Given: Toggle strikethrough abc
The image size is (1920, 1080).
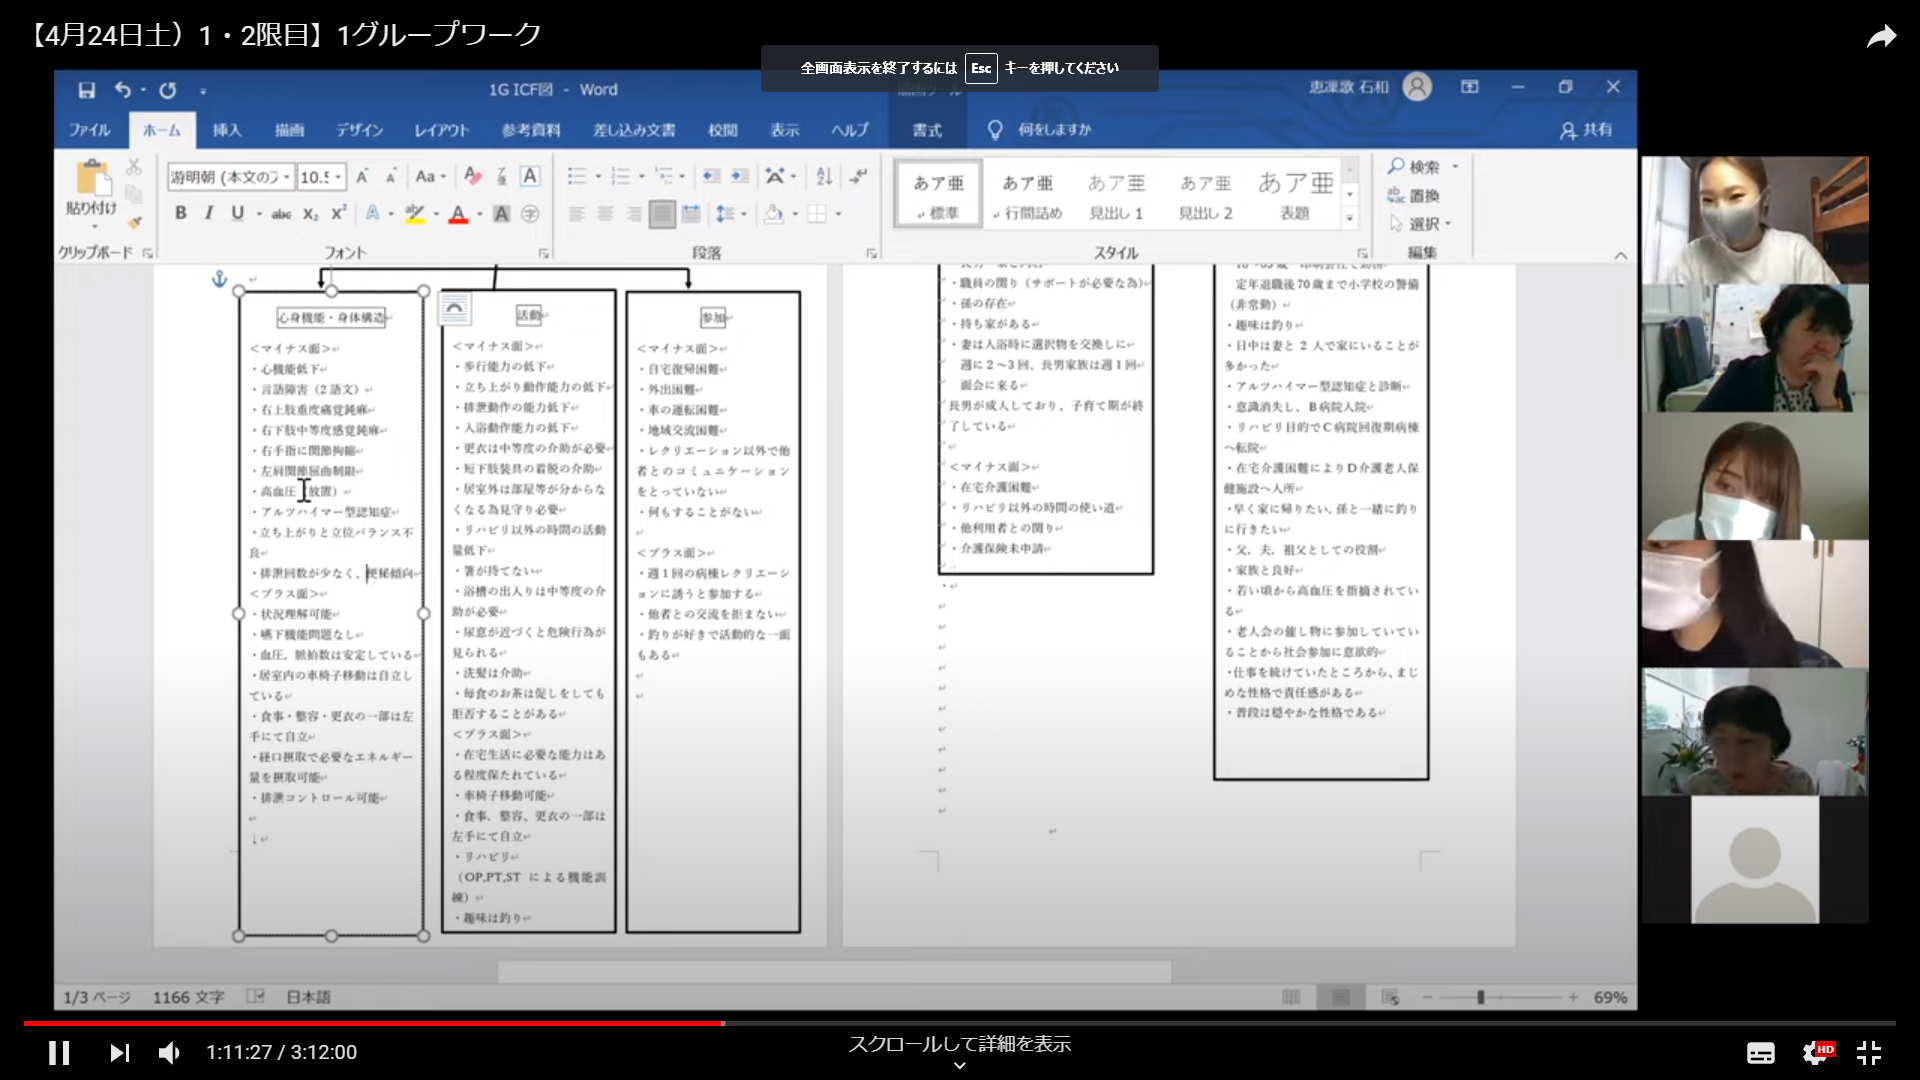Looking at the screenshot, I should pyautogui.click(x=282, y=213).
